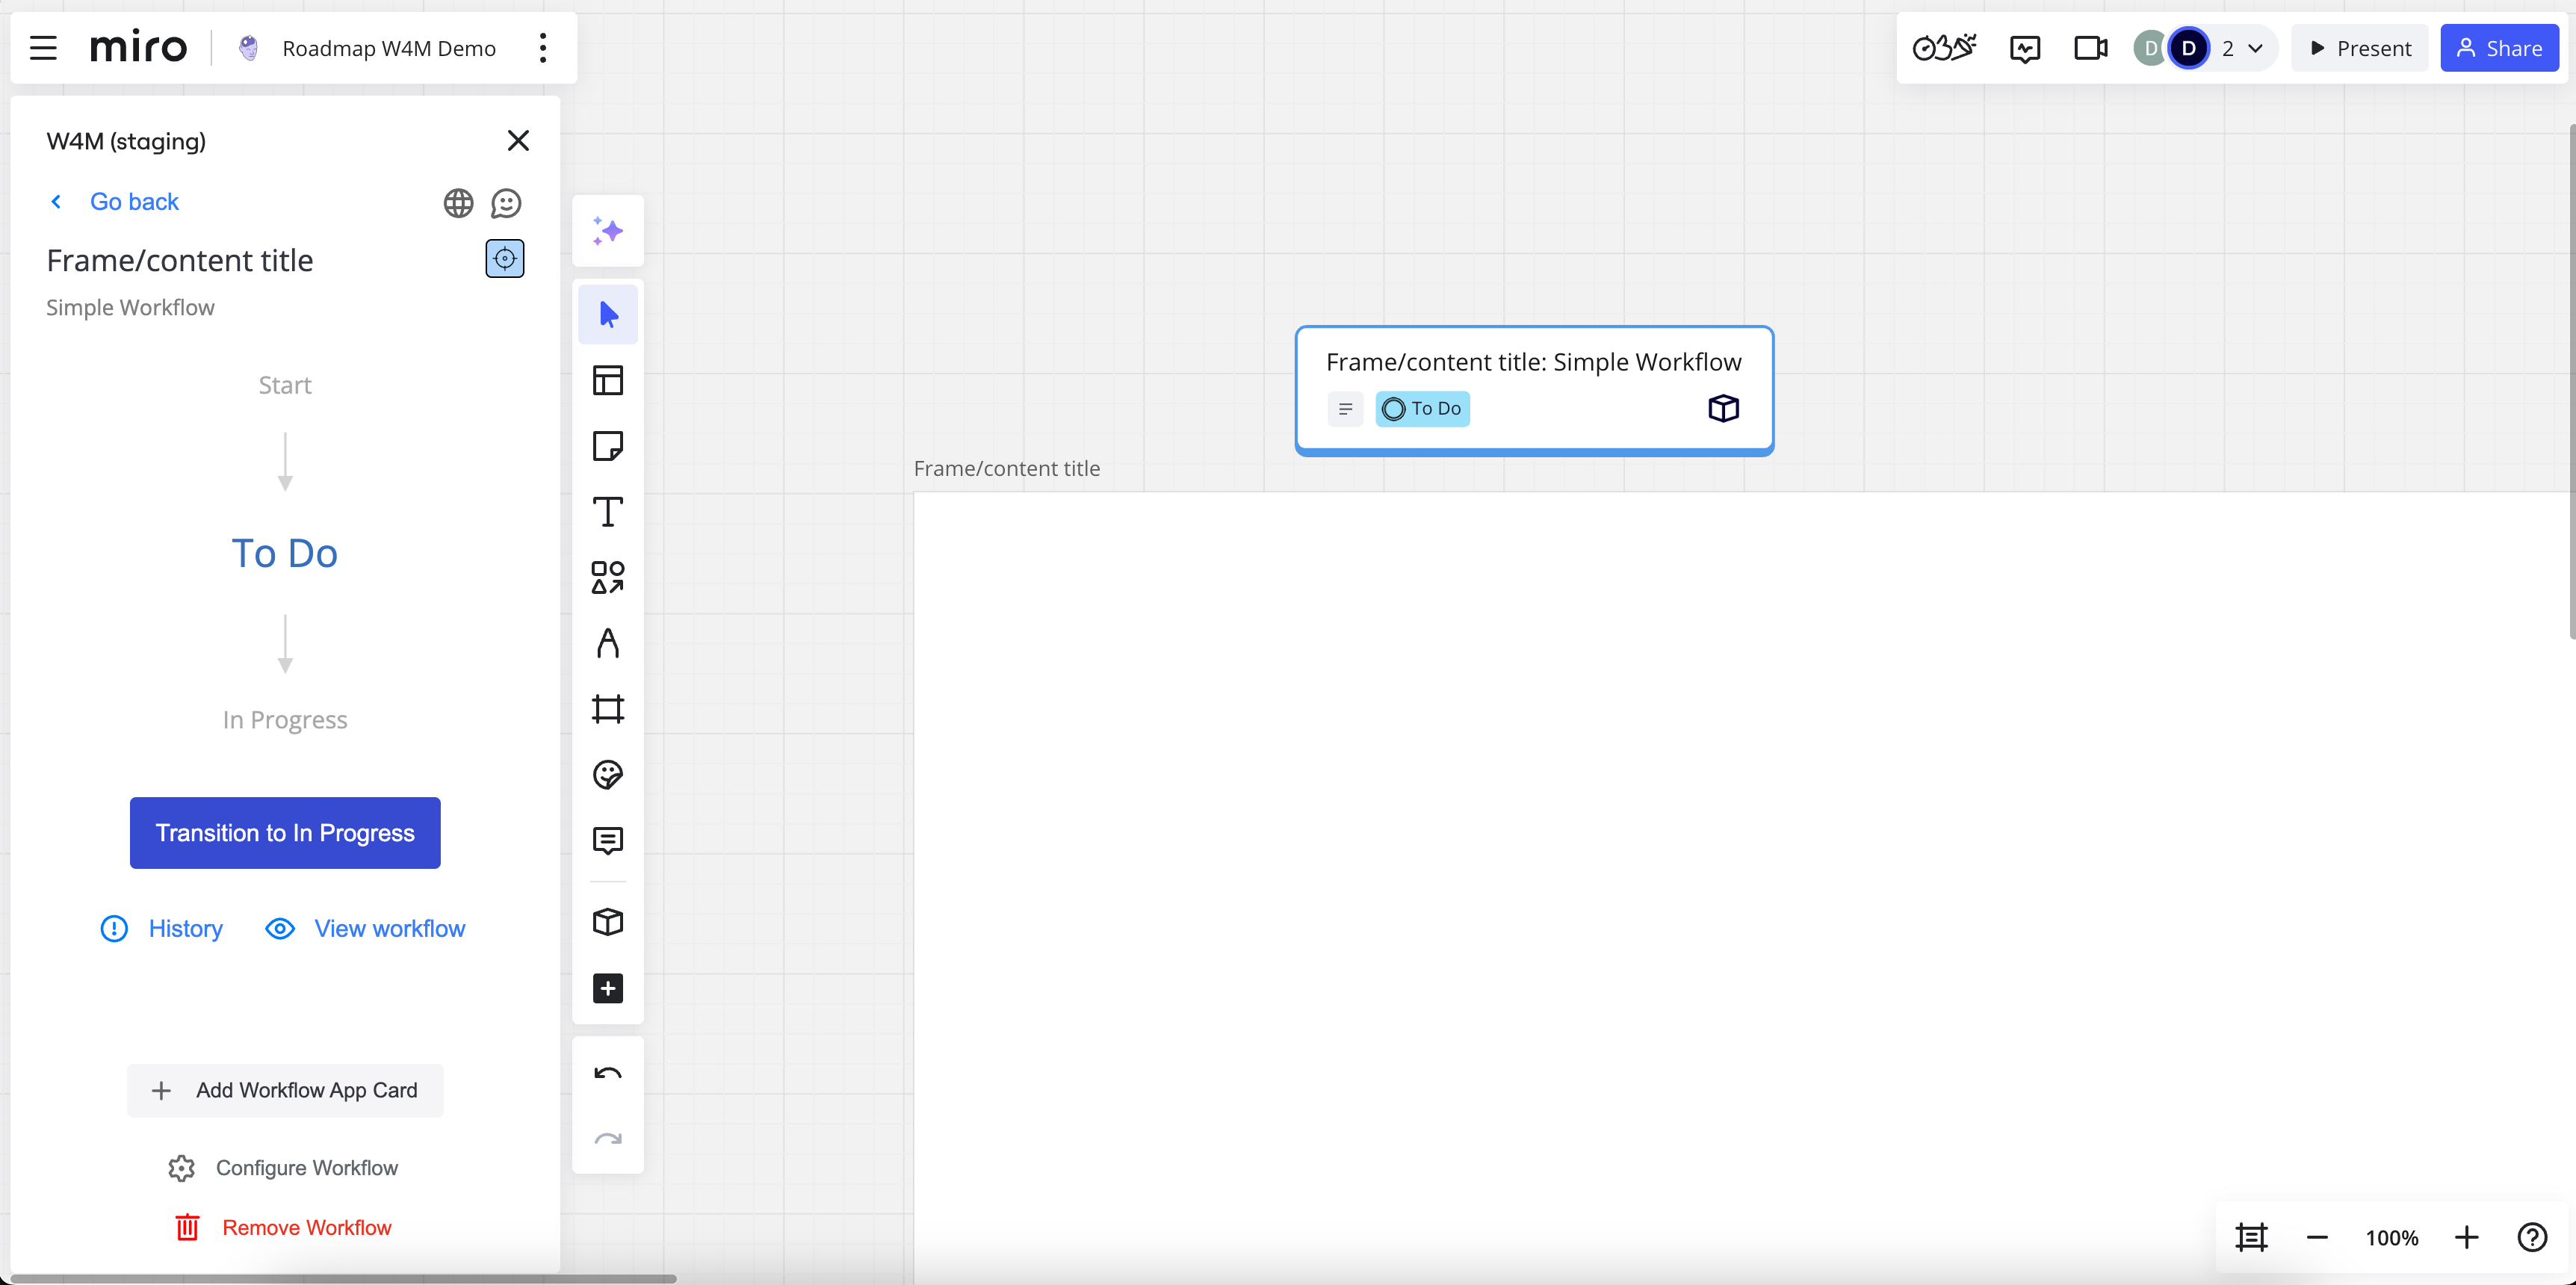2576x1285 pixels.
Task: Click the Transition to In Progress button
Action: 284,832
